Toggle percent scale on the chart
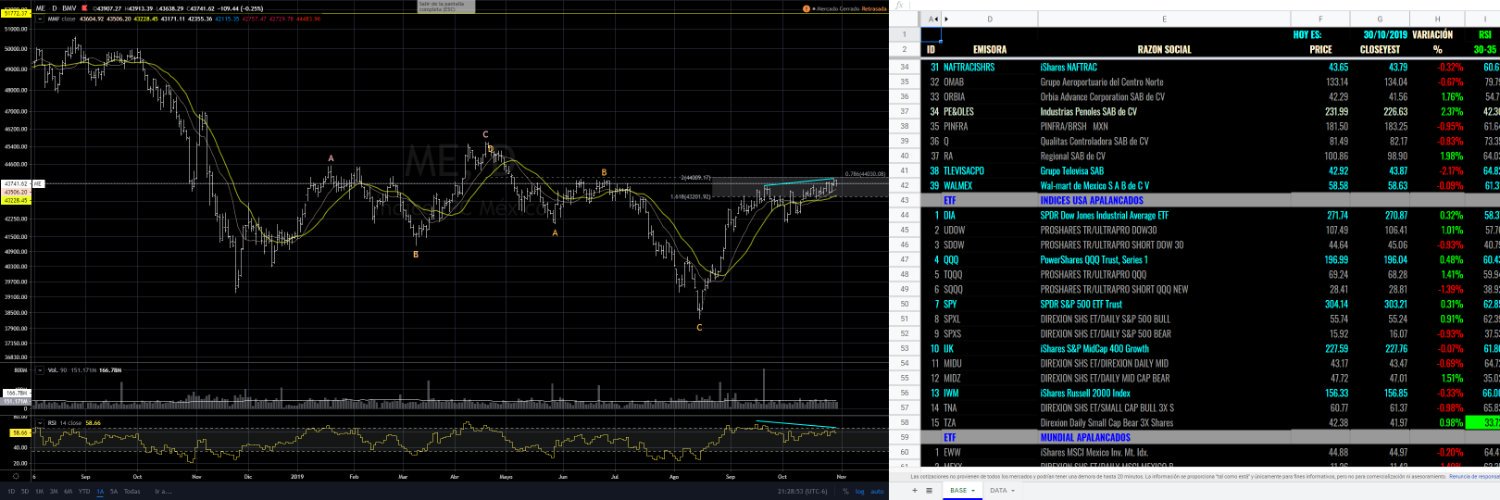This screenshot has height=500, width=1500. tap(846, 491)
